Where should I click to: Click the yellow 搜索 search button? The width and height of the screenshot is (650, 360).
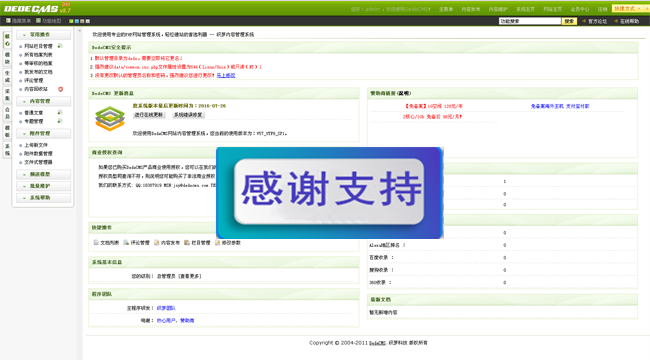tap(569, 21)
